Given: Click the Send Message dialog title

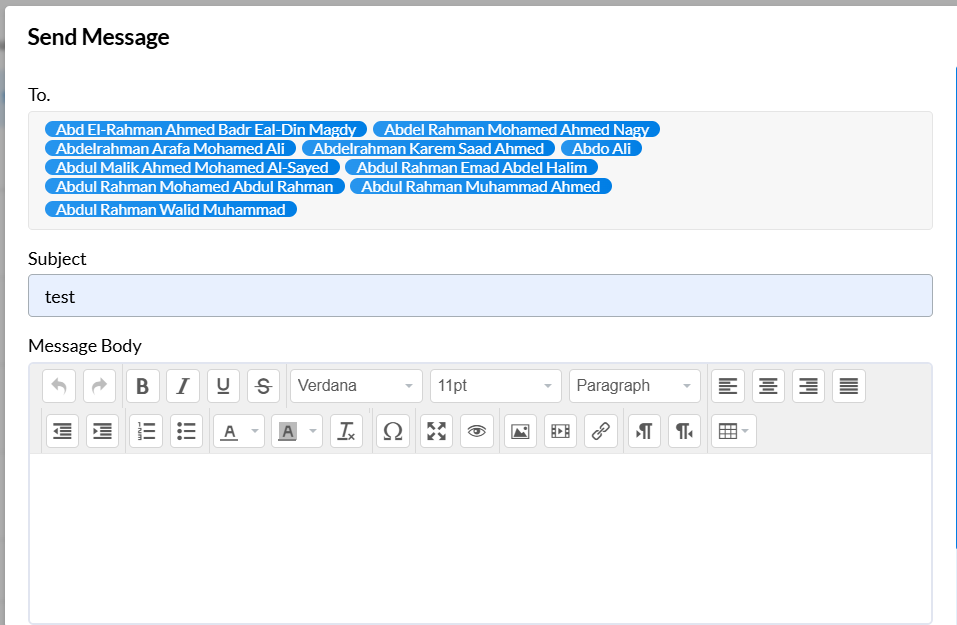Looking at the screenshot, I should click(98, 37).
